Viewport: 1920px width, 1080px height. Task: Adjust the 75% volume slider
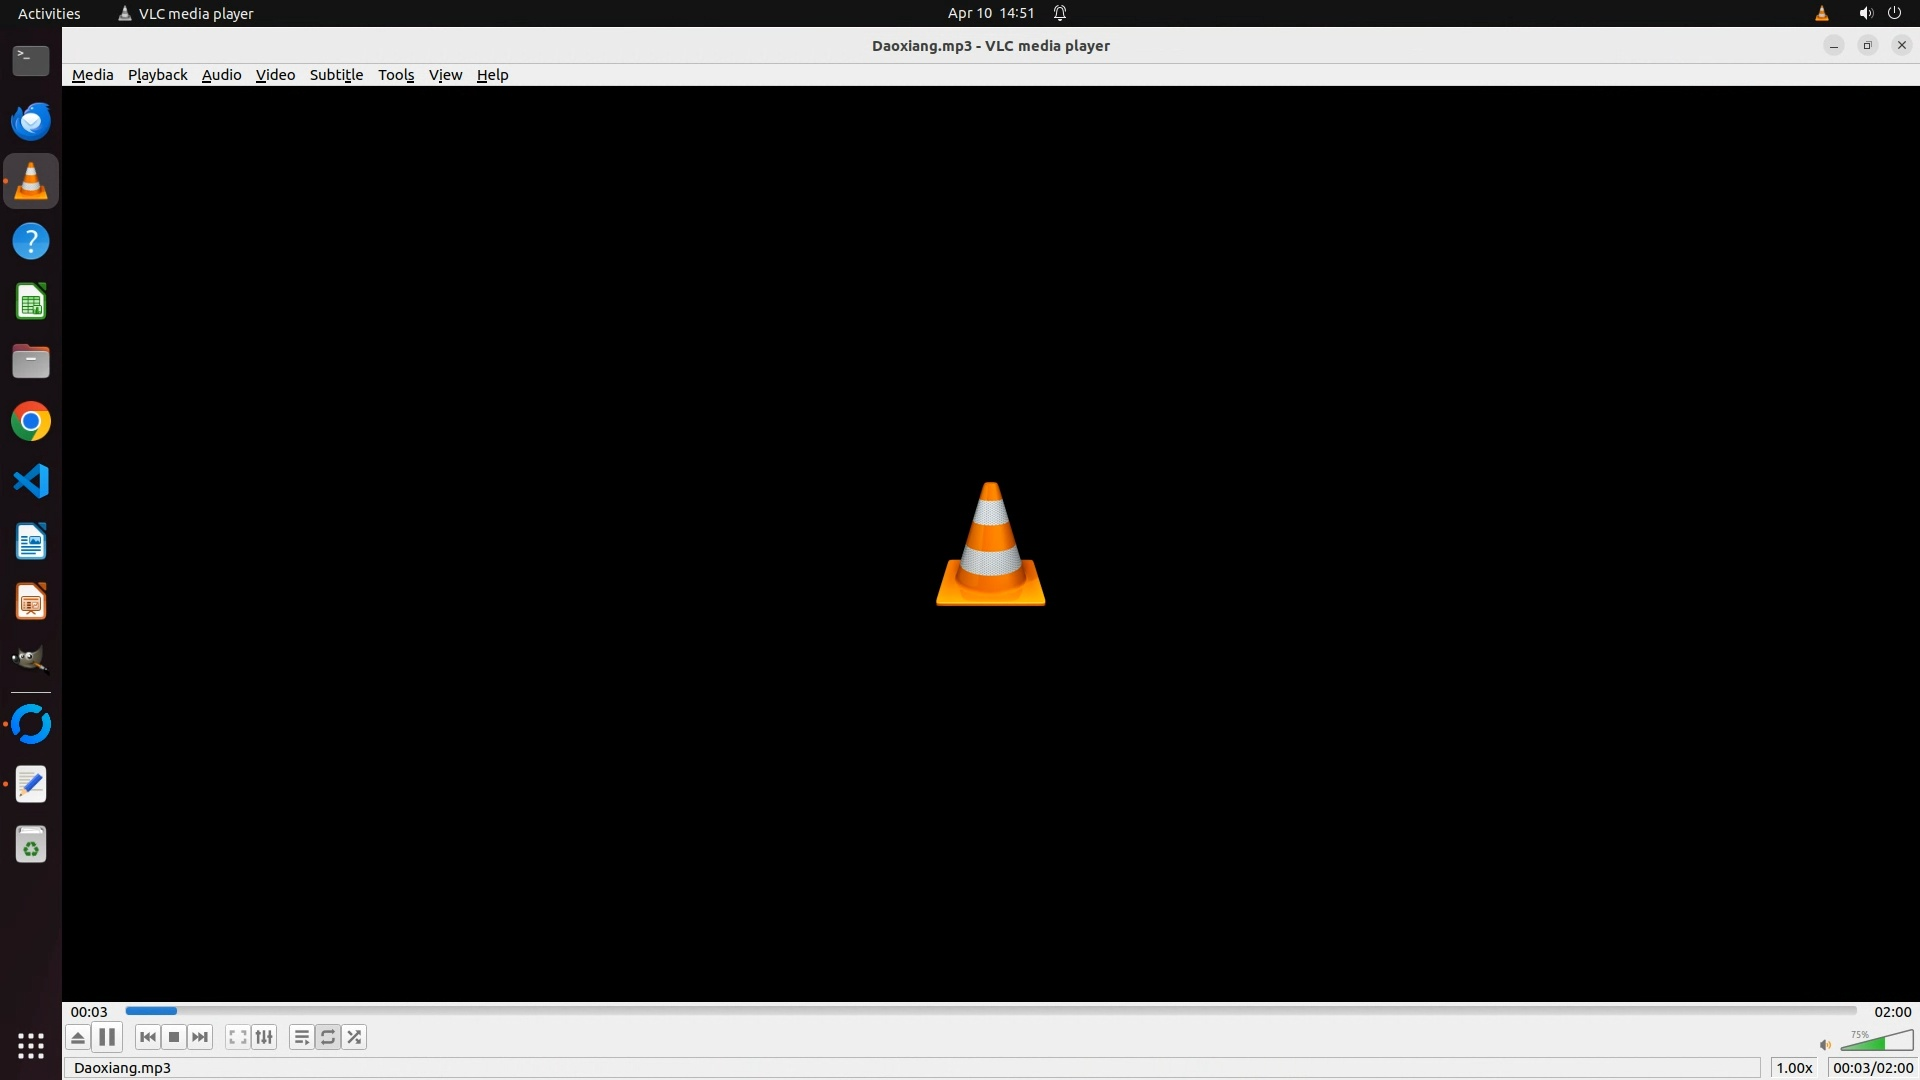(1877, 1042)
